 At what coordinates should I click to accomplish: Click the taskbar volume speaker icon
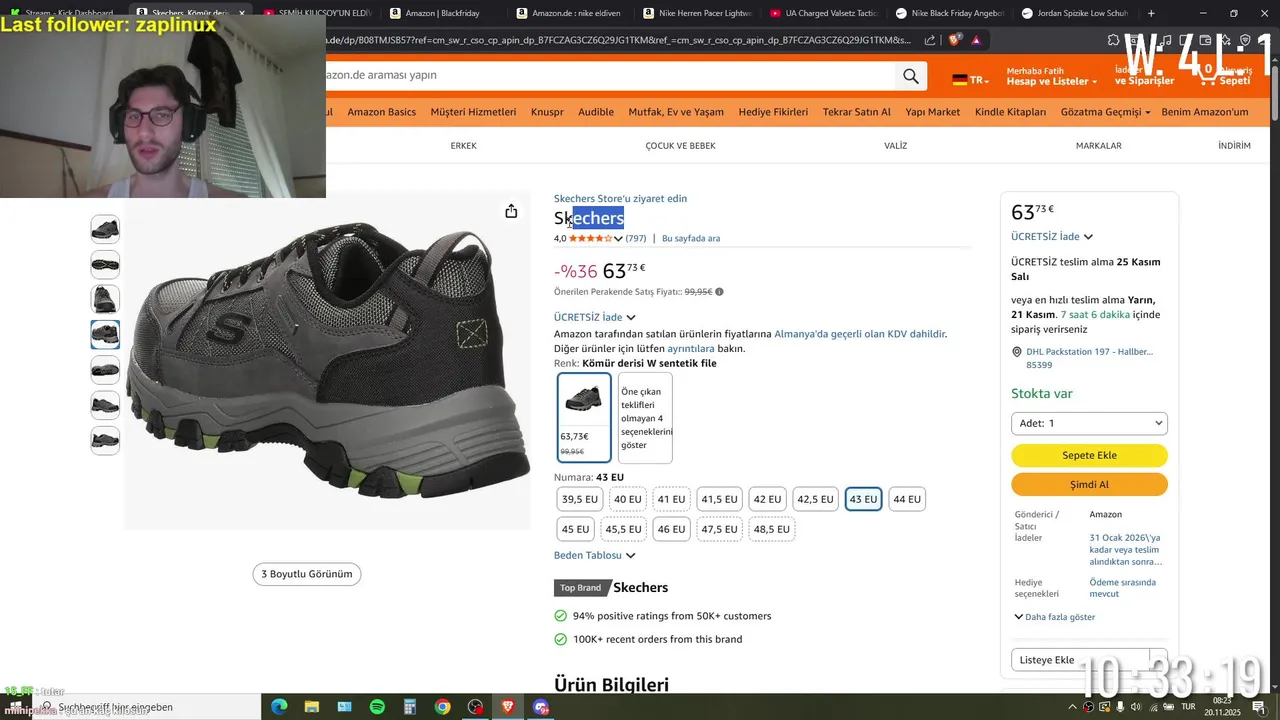(x=1136, y=707)
